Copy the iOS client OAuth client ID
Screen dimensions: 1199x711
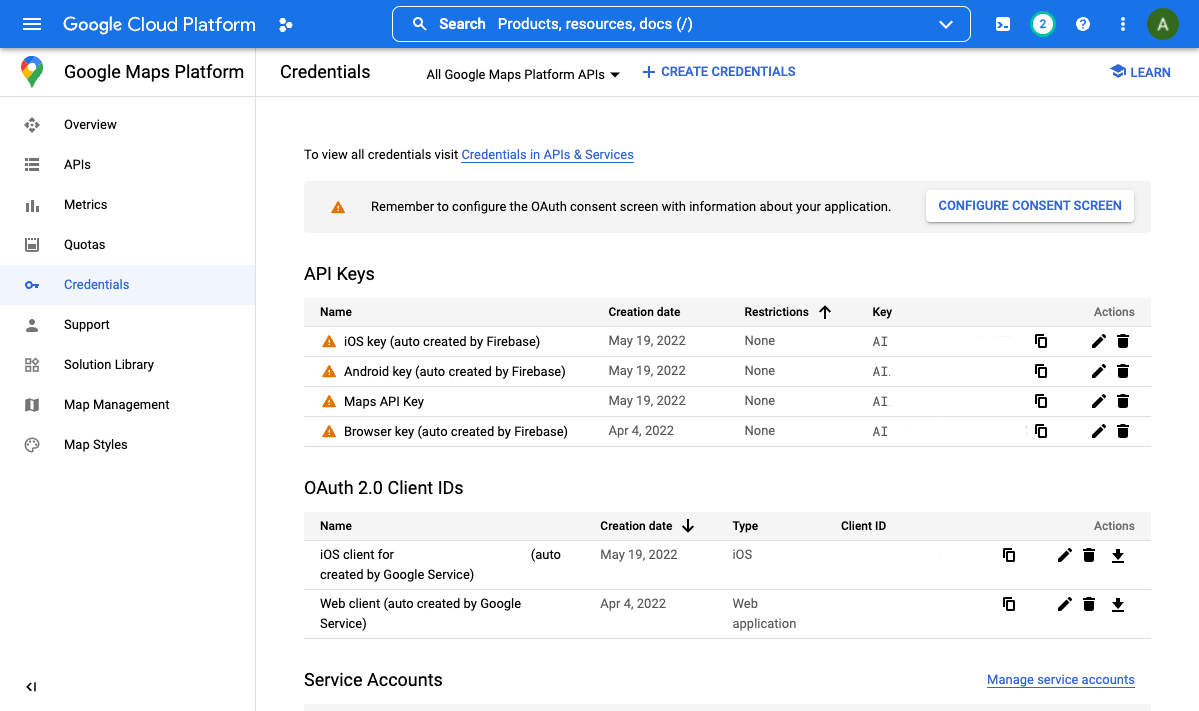pos(1009,555)
